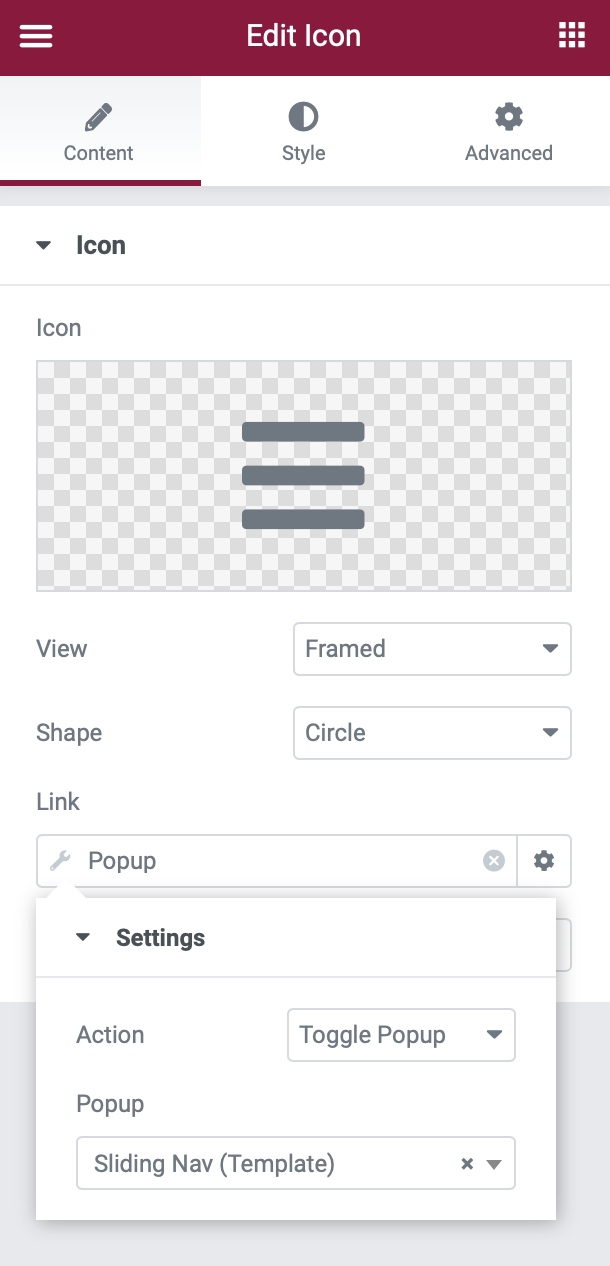Click the Link field showing Popup
610x1266 pixels.
click(x=280, y=861)
